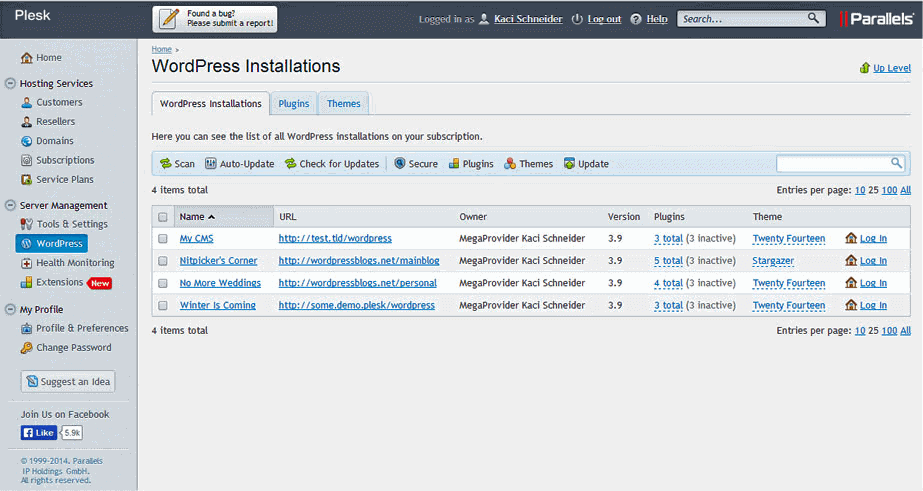
Task: Click Auto-Update in toolbar
Action: point(240,164)
